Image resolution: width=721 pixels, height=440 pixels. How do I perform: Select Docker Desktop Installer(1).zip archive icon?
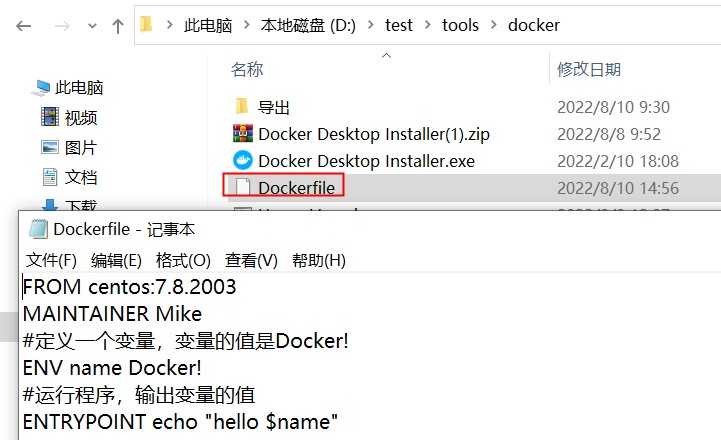243,133
